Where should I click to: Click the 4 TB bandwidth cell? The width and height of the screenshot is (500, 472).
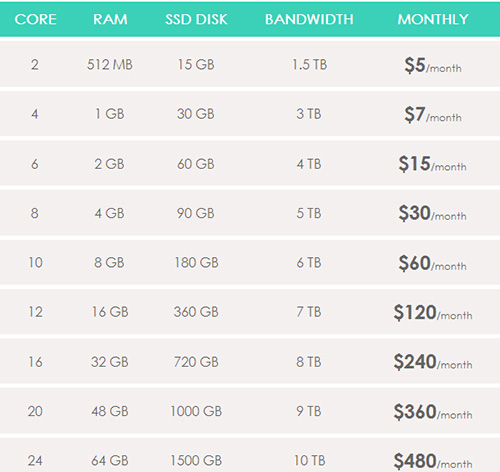(x=309, y=164)
